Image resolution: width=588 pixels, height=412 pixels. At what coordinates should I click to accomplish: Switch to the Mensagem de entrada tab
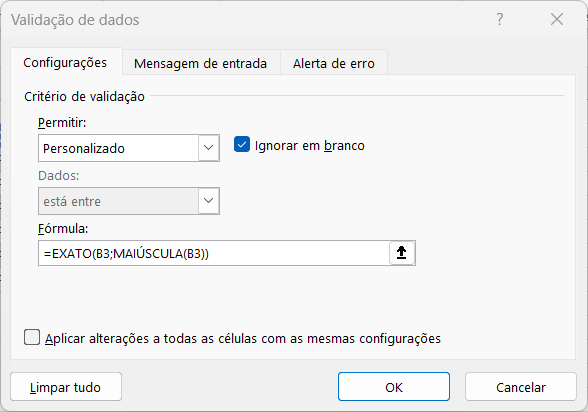tap(201, 63)
